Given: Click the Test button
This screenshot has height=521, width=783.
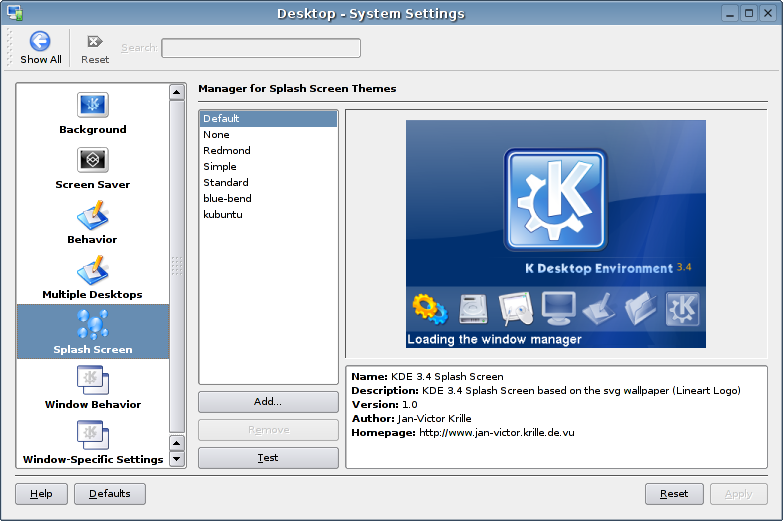Looking at the screenshot, I should (268, 458).
